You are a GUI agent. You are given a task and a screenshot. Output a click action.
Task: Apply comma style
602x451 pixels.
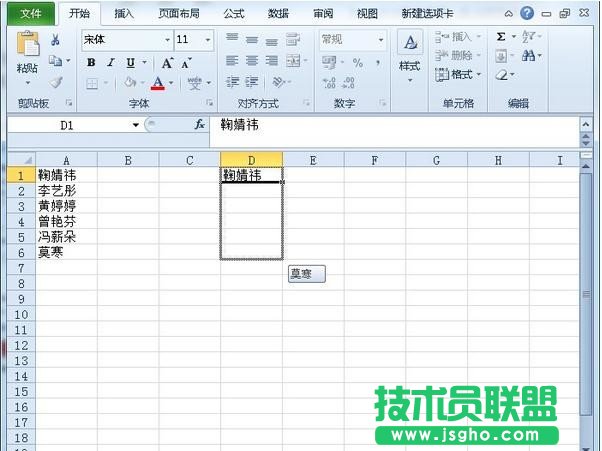point(378,62)
